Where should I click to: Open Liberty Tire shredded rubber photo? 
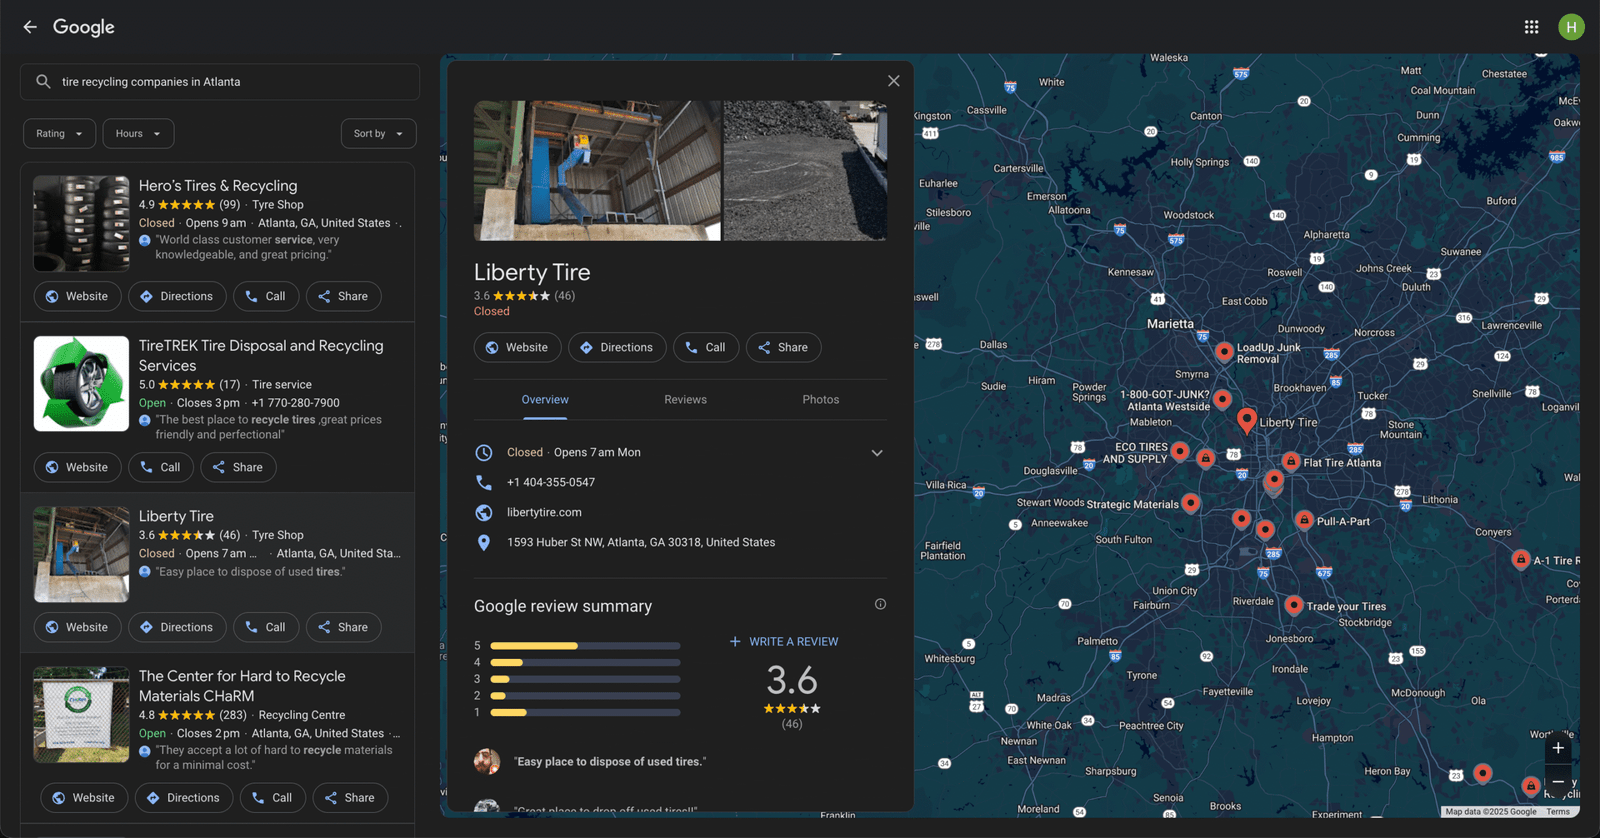(805, 170)
